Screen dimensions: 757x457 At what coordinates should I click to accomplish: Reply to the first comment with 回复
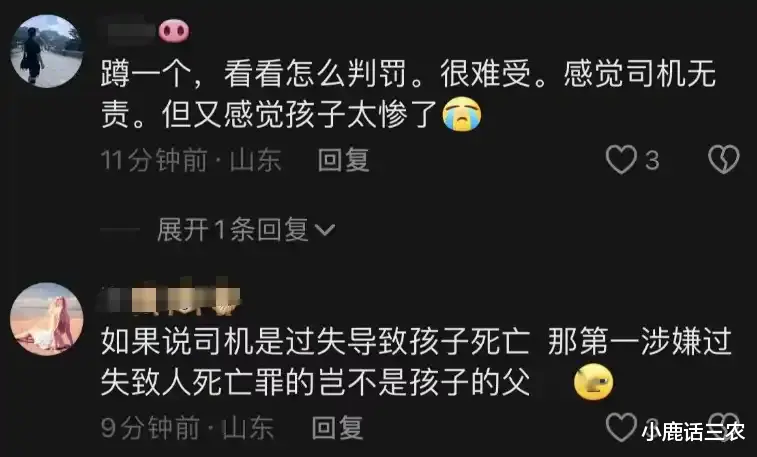pyautogui.click(x=343, y=160)
